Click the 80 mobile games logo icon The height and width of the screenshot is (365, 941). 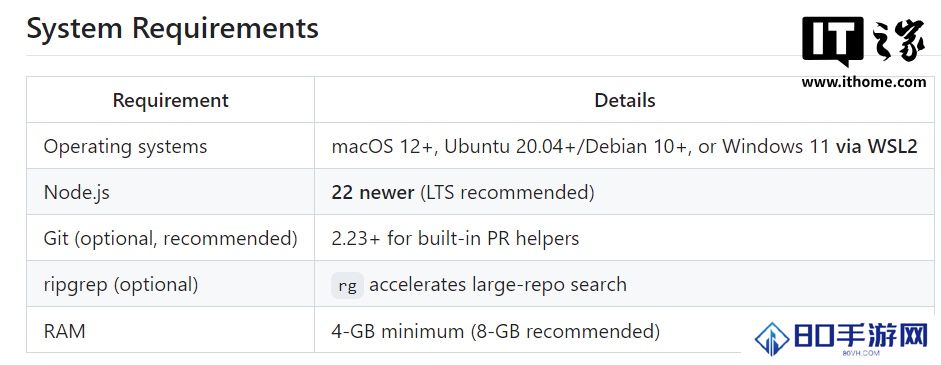841,340
